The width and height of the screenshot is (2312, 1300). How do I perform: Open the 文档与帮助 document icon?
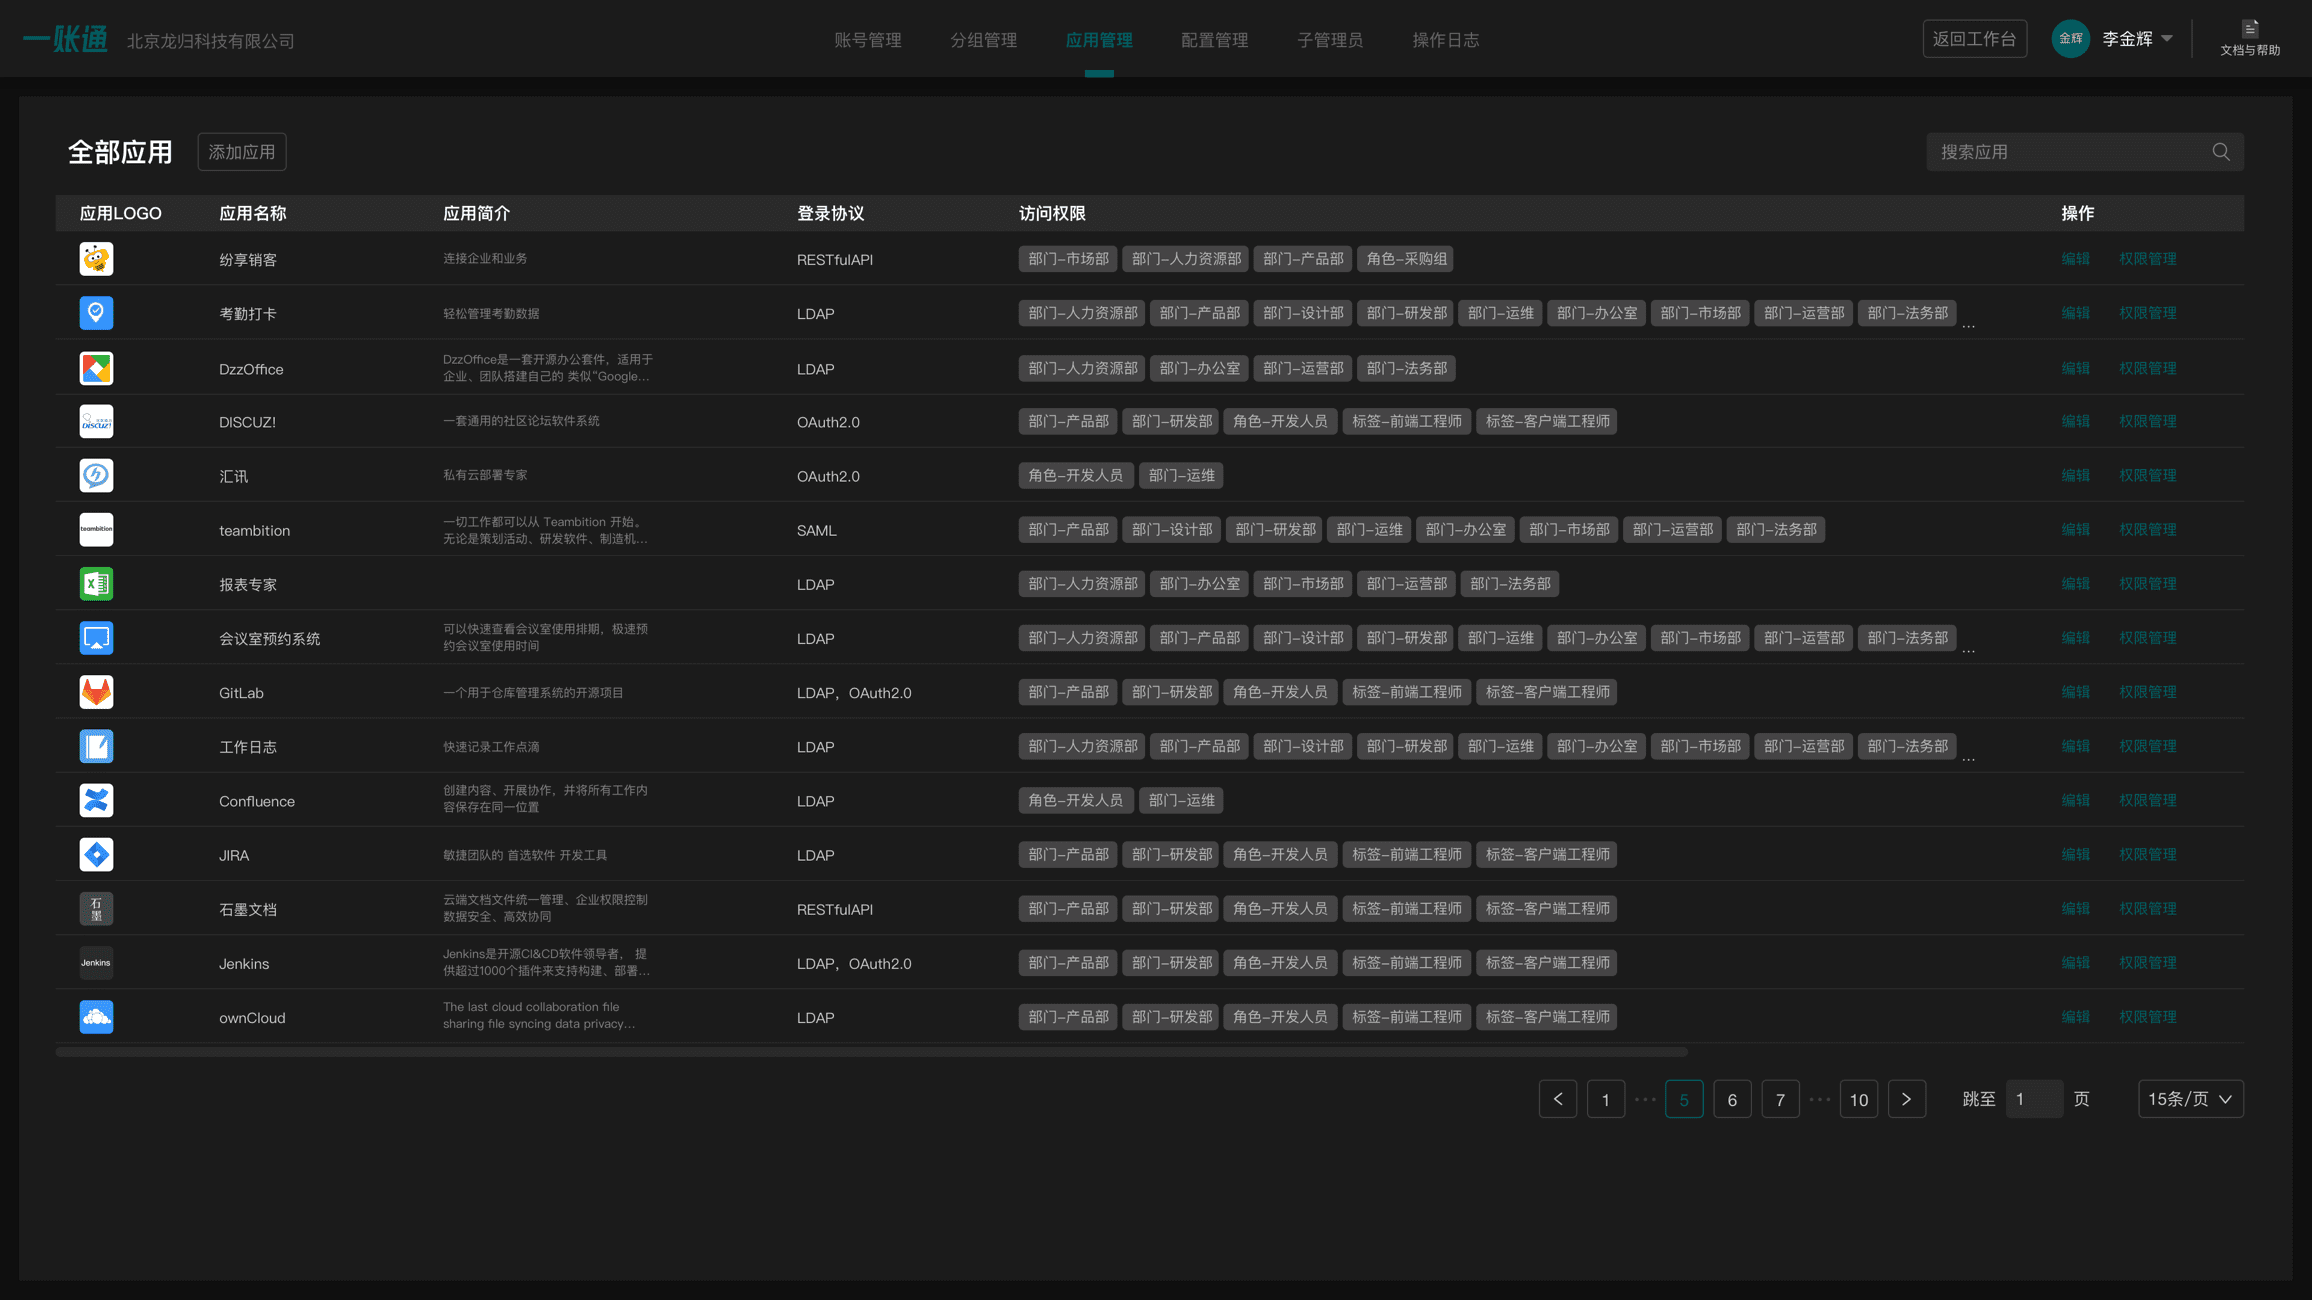coord(2250,29)
